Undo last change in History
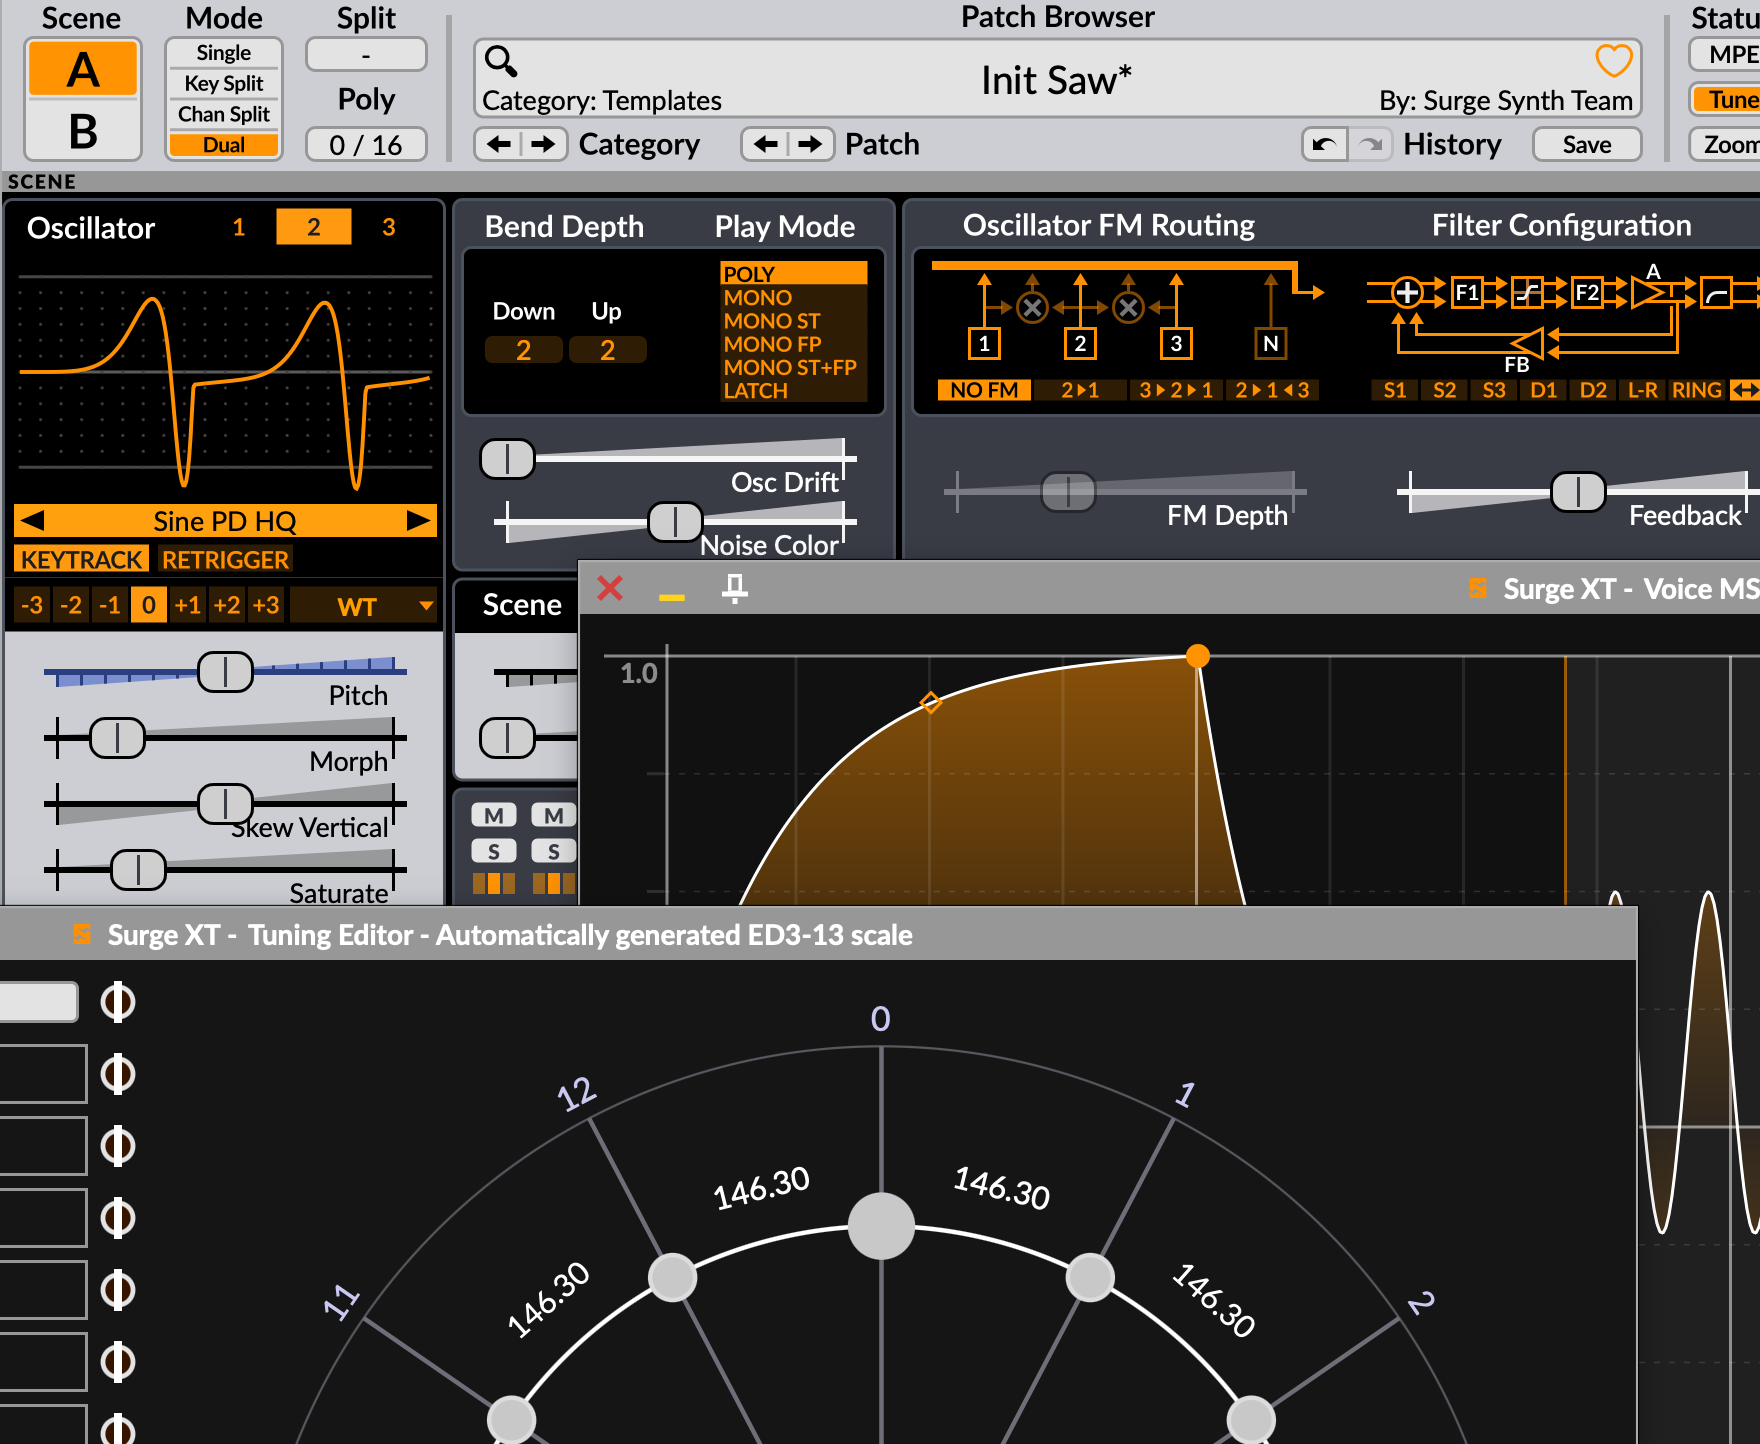The width and height of the screenshot is (1760, 1444). 1324,144
